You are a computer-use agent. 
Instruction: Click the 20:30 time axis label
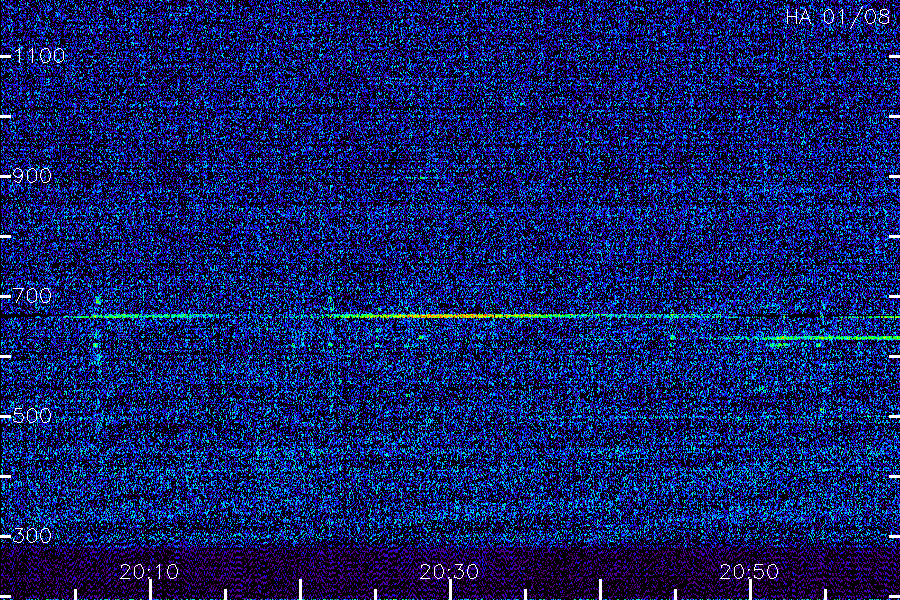point(449,571)
